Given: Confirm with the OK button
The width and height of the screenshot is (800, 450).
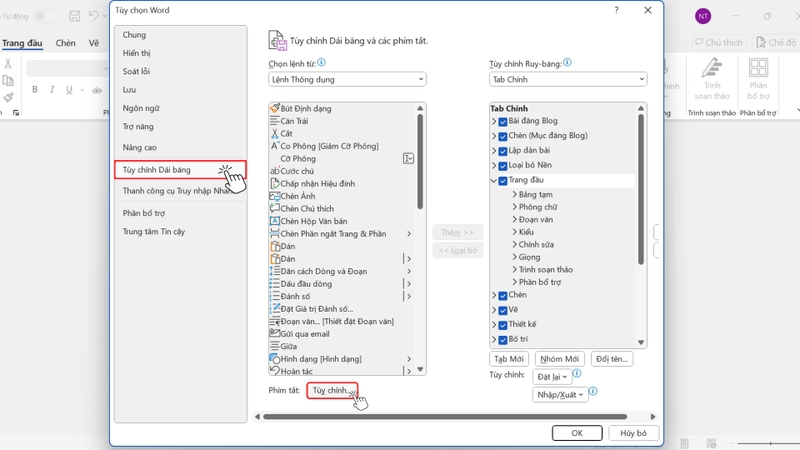Looking at the screenshot, I should pyautogui.click(x=577, y=433).
